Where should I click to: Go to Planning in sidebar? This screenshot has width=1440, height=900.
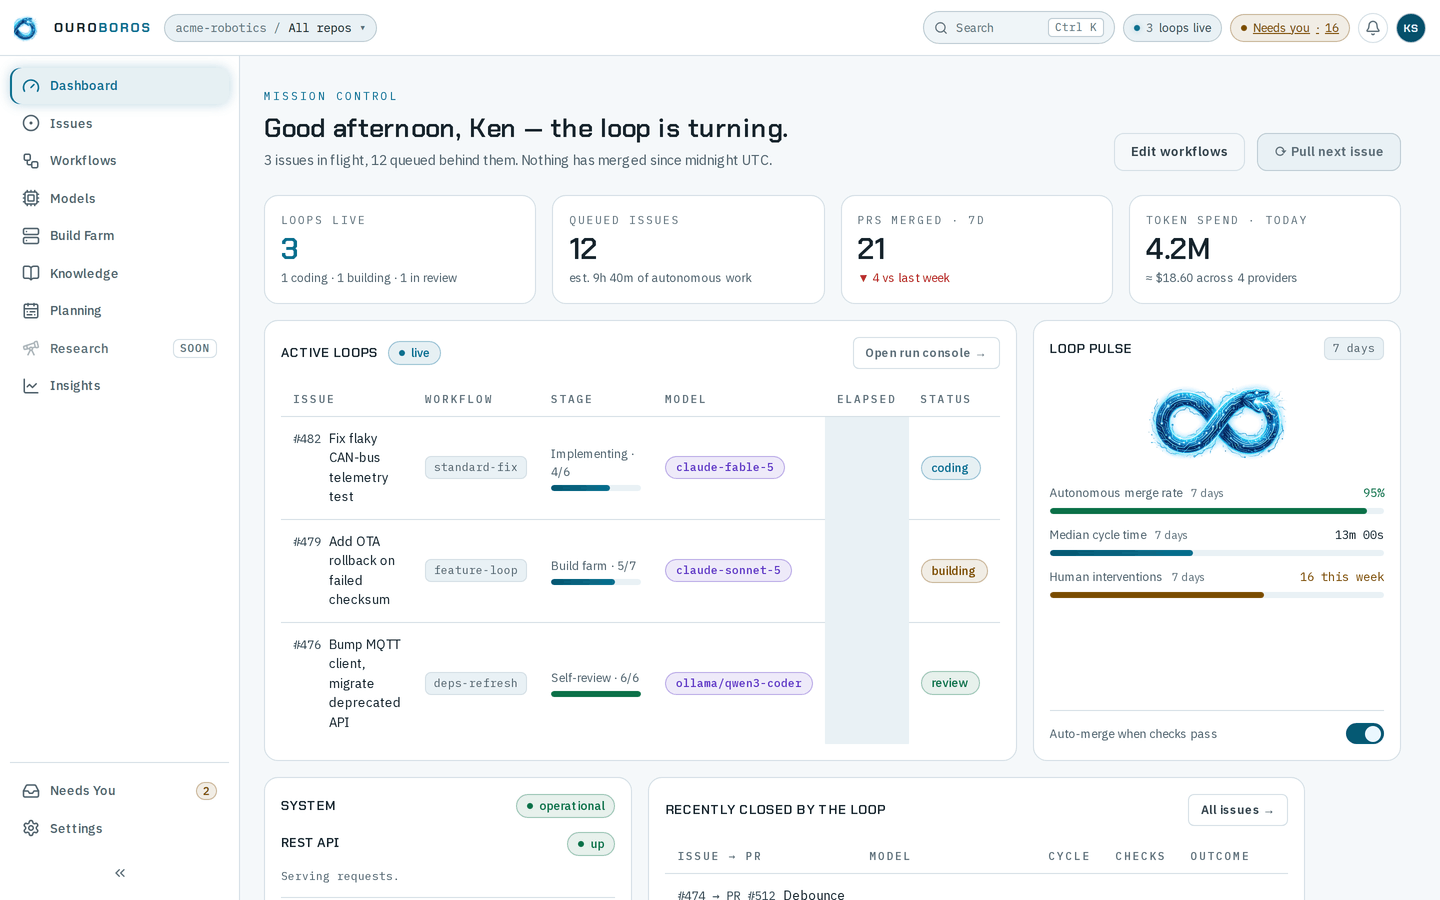pos(121,311)
